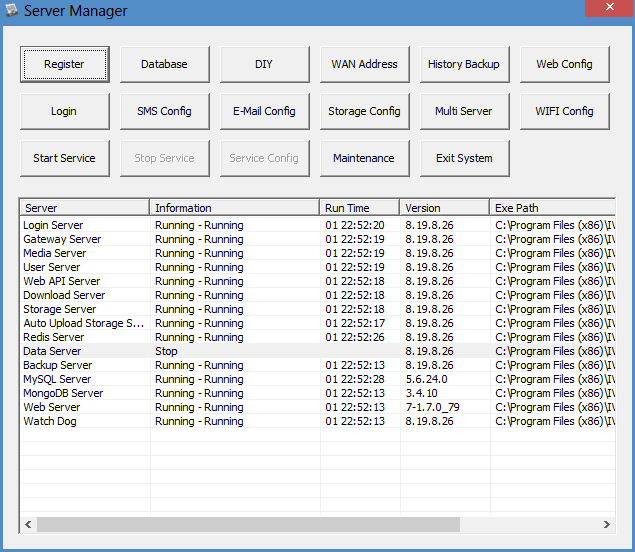Open the DIY button
This screenshot has width=635, height=552.
(x=265, y=64)
